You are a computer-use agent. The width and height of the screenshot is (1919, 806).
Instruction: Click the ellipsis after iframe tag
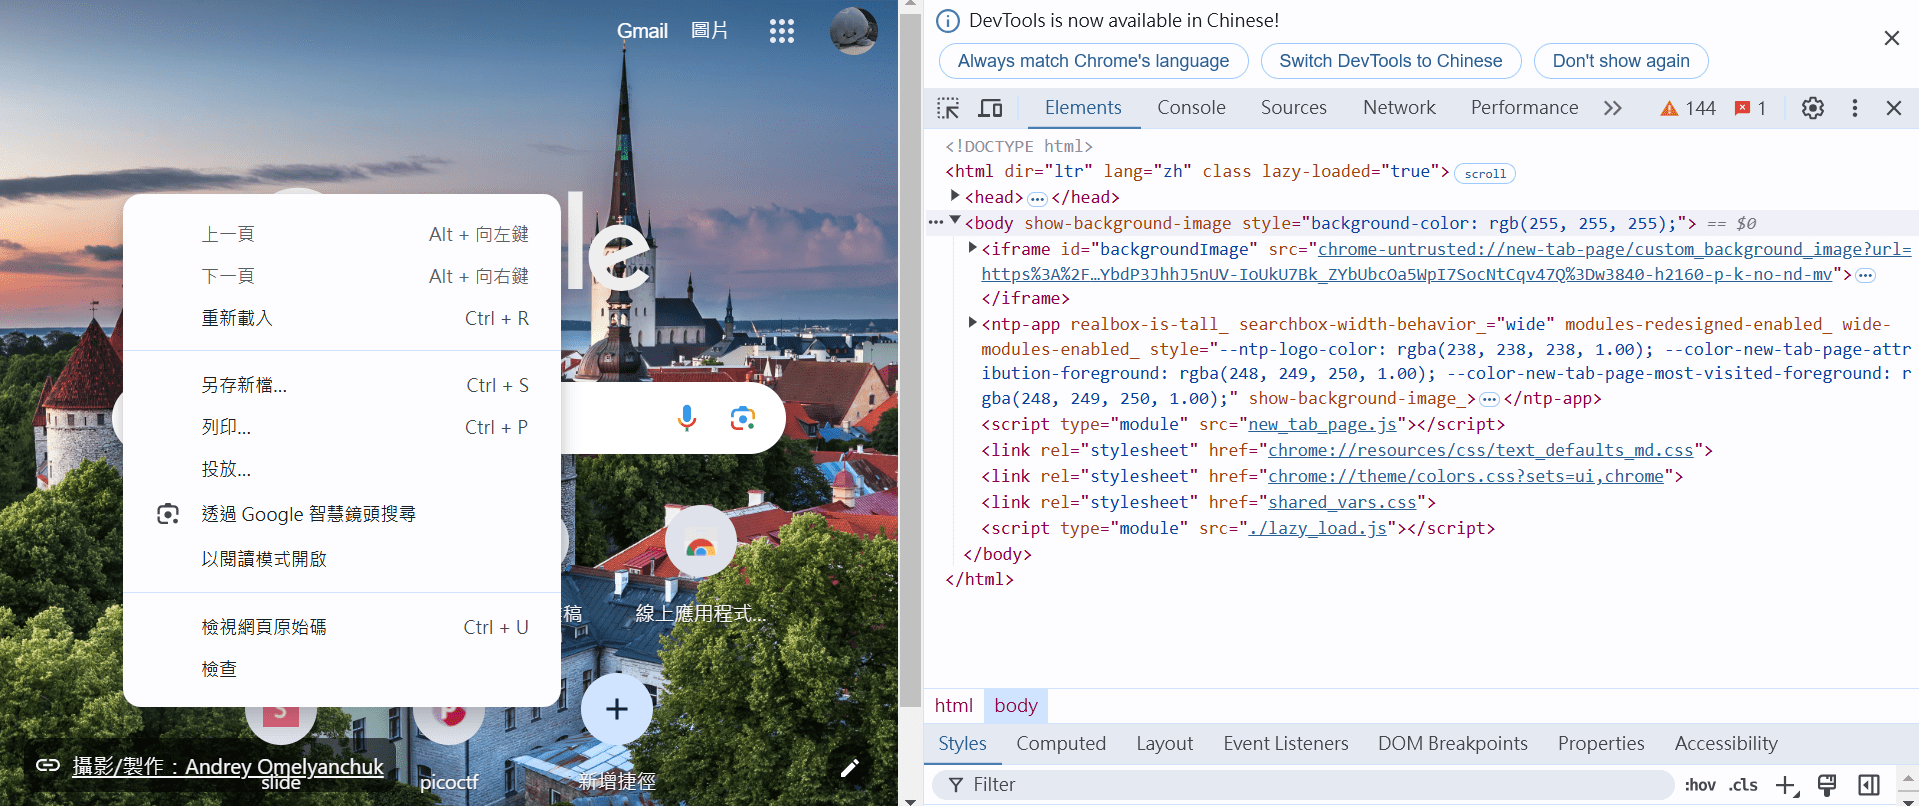[x=1865, y=275]
